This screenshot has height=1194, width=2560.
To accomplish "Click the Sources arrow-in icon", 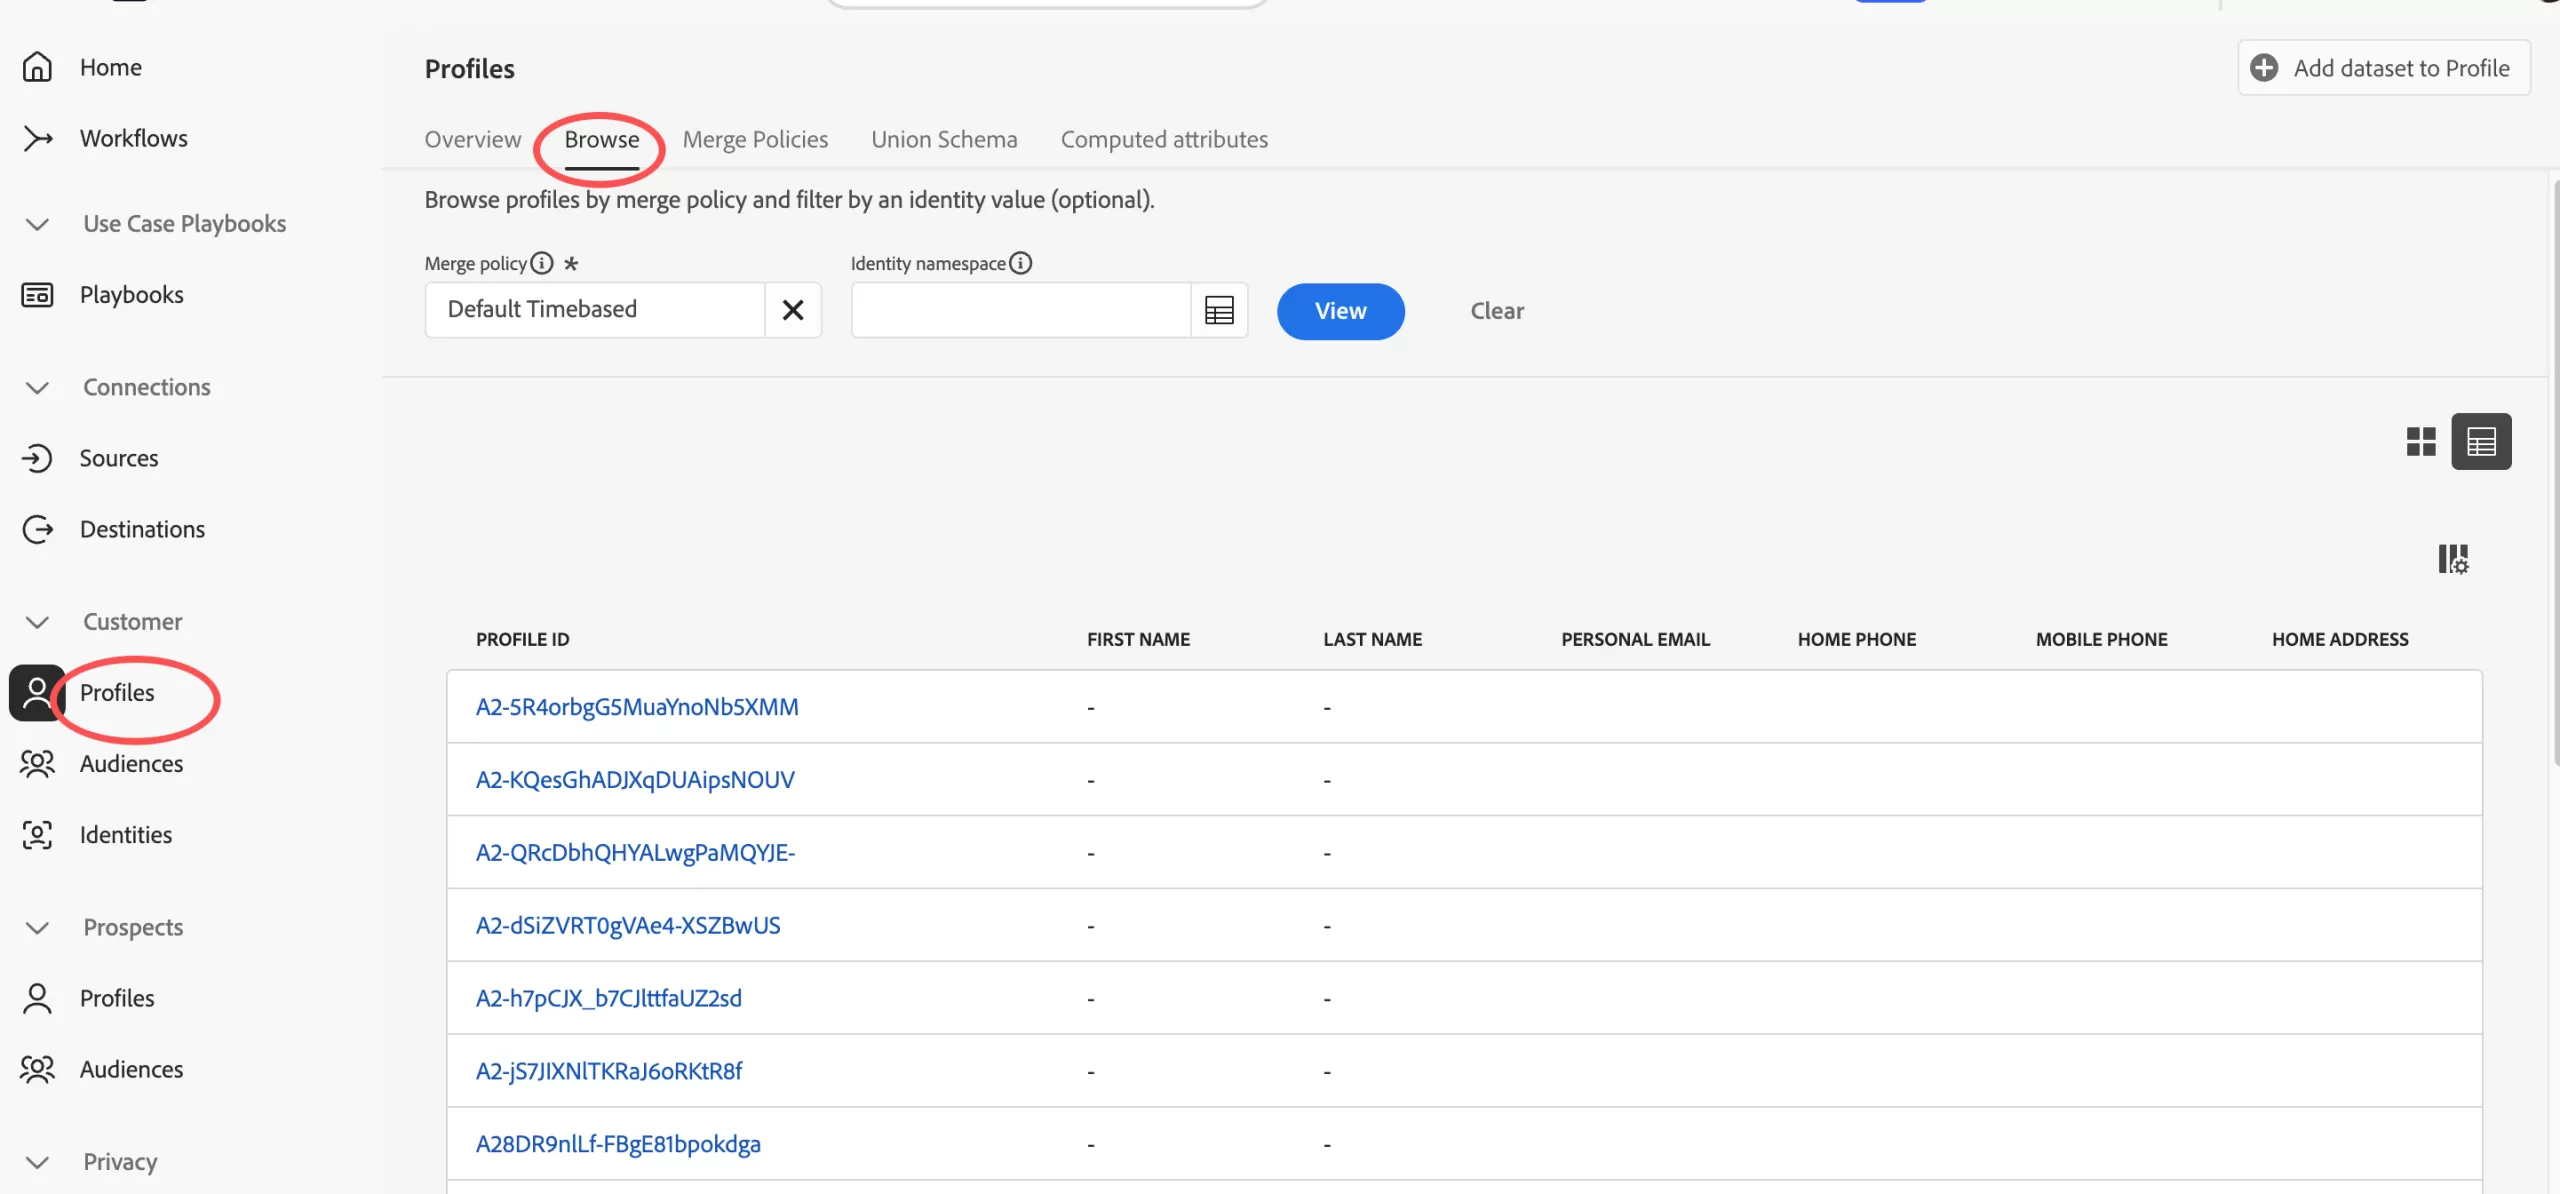I will tap(37, 458).
